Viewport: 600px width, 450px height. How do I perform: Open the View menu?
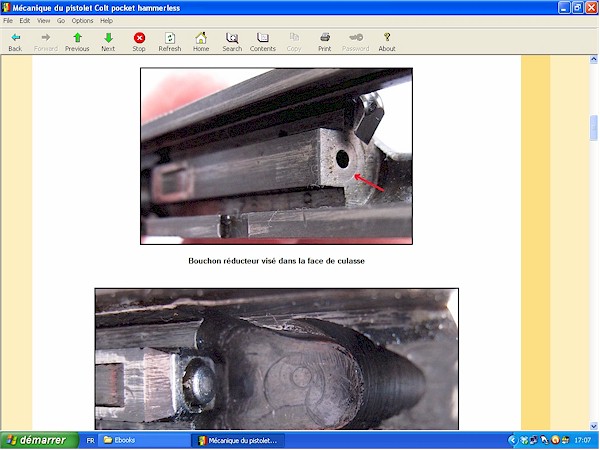pos(43,20)
